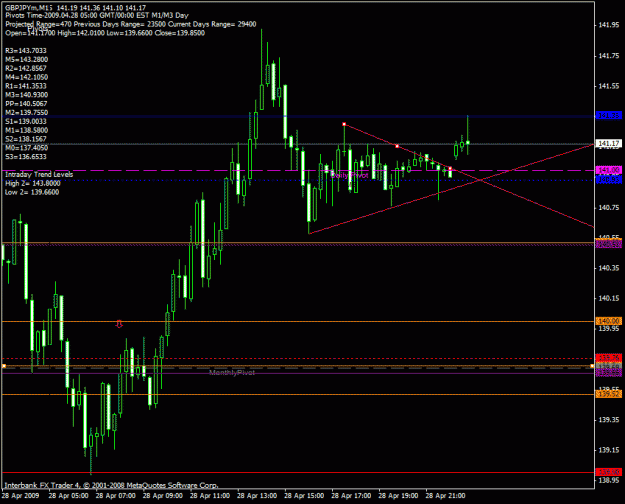Click the 141.75 price scale label
Viewport: 625px width, 504px height.
(609, 56)
